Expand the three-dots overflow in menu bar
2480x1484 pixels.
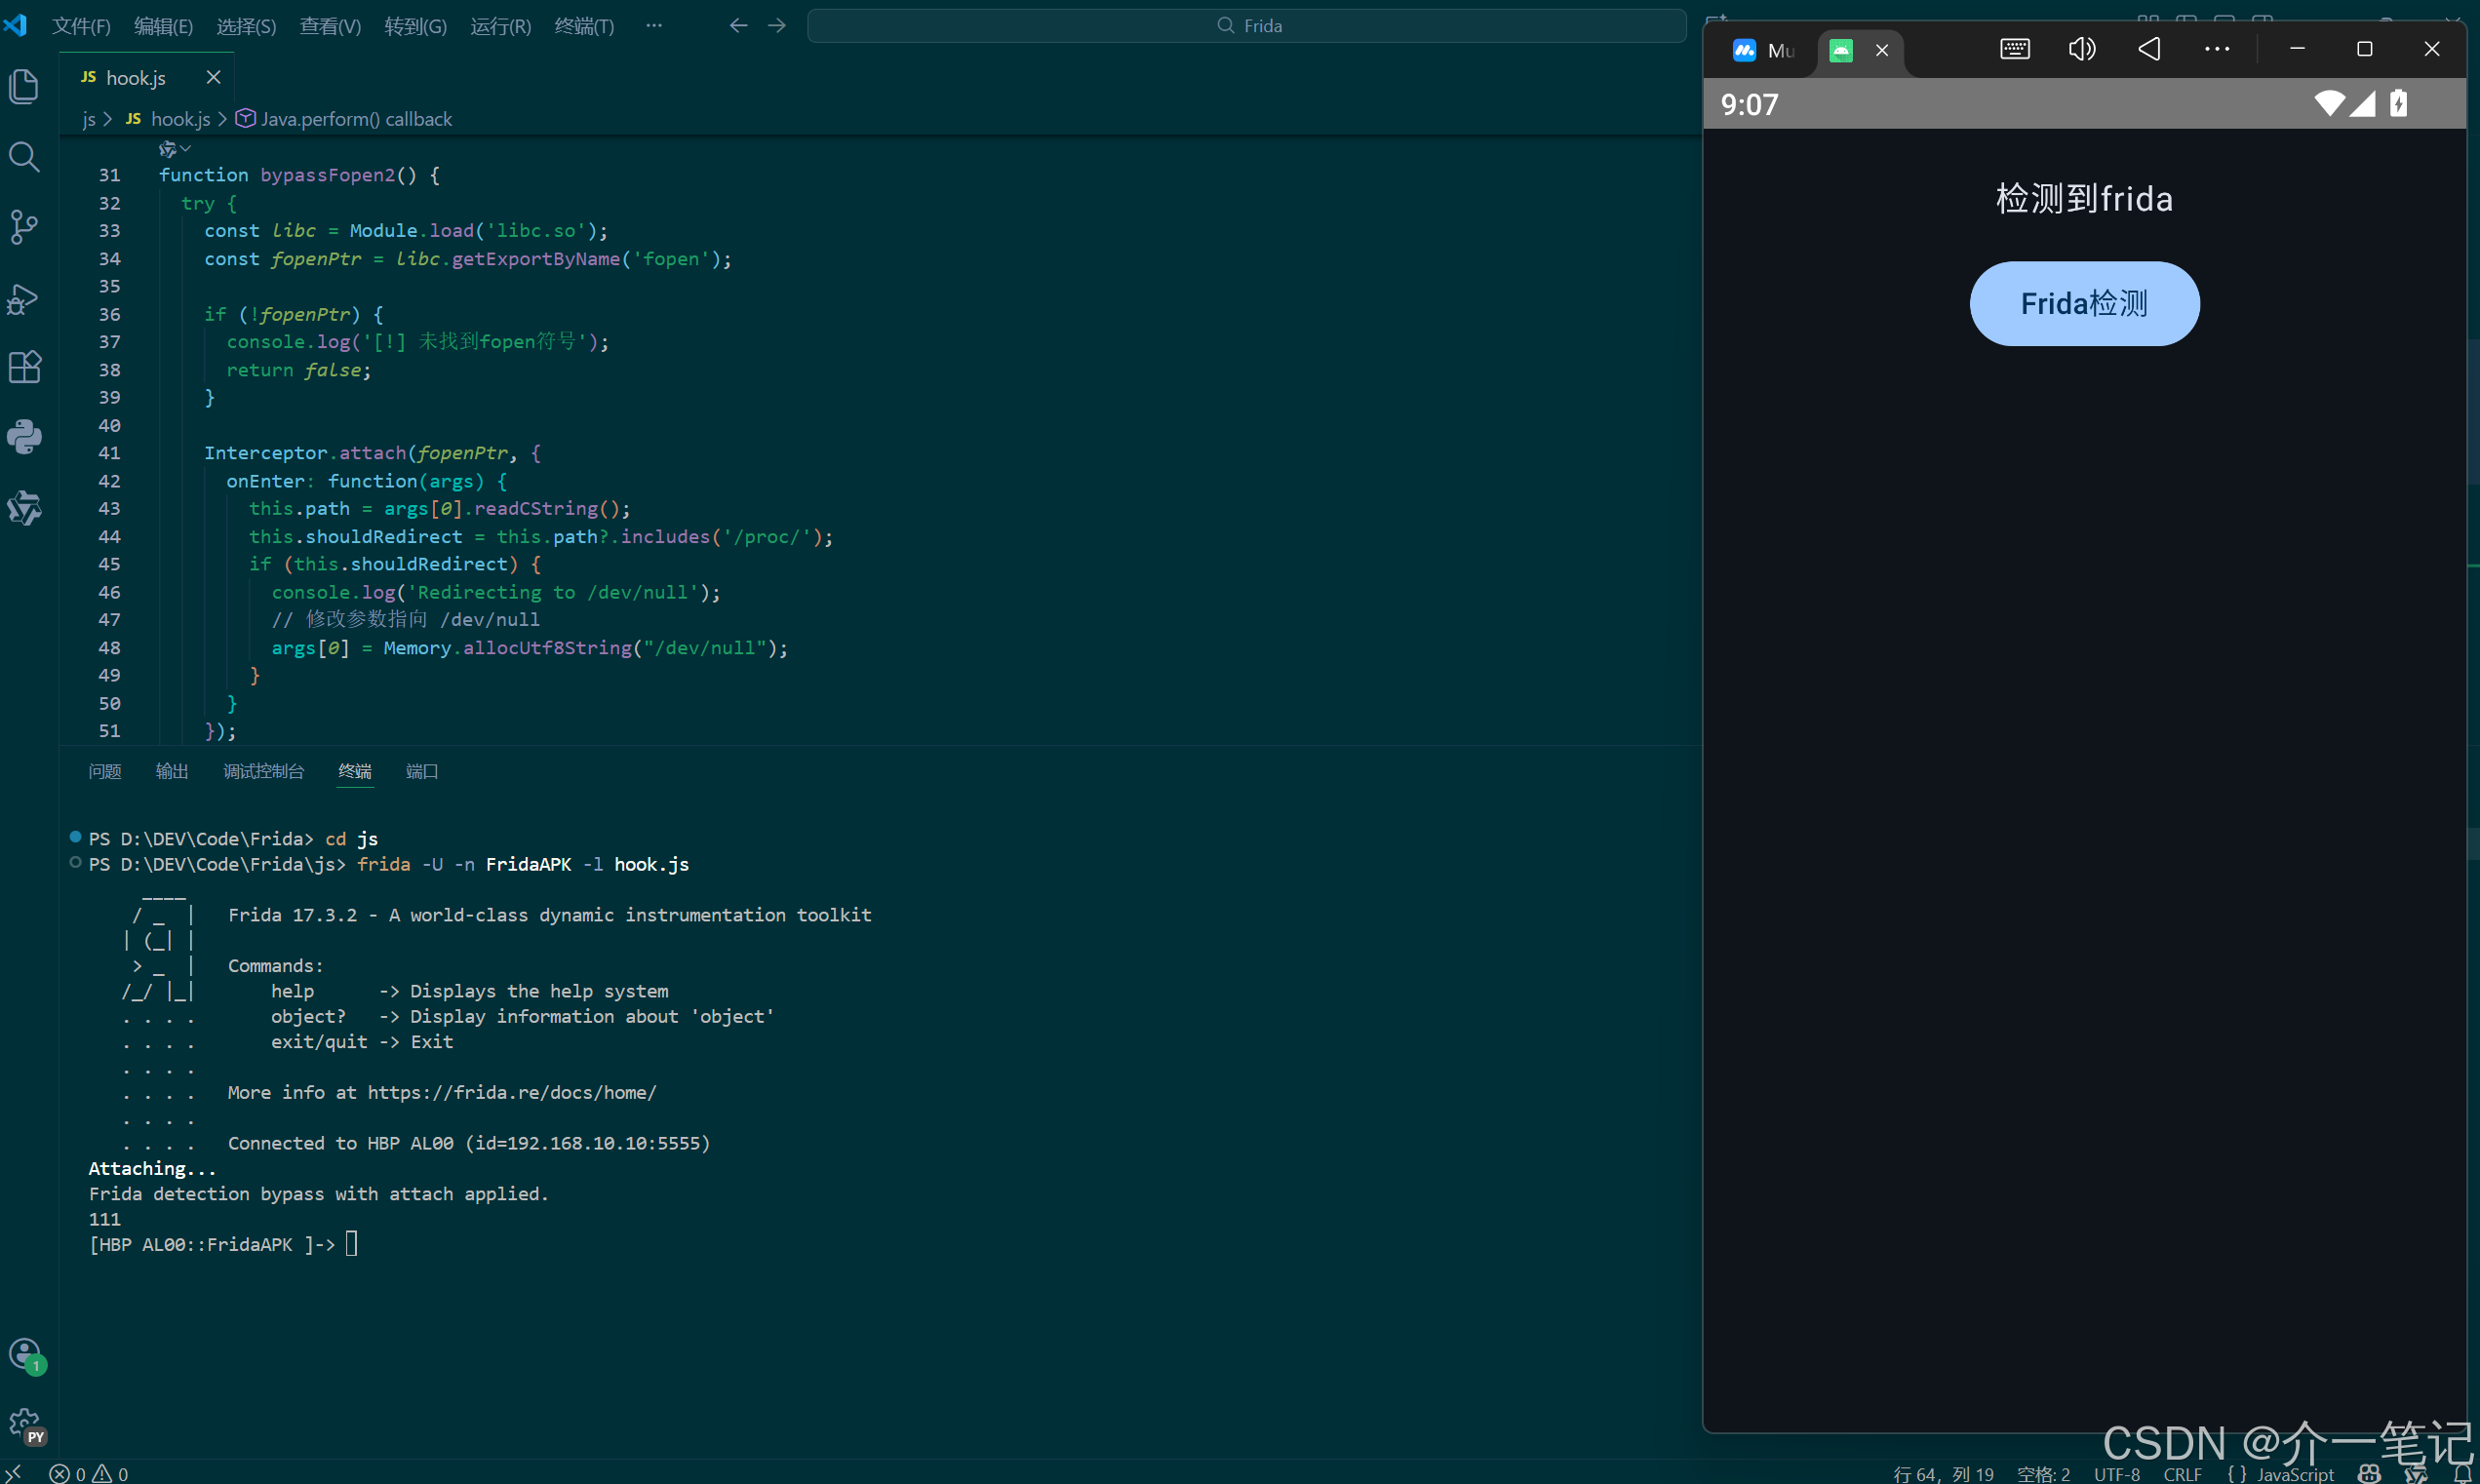click(654, 25)
